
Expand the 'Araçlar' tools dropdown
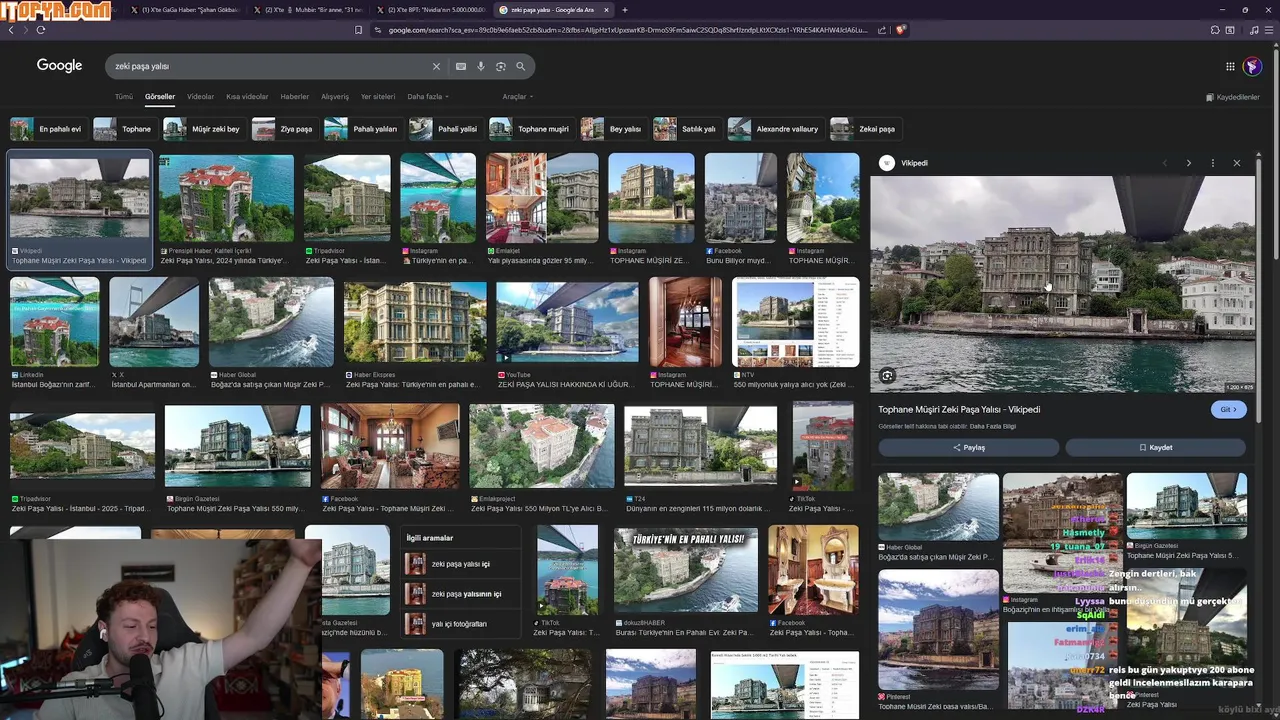click(518, 97)
